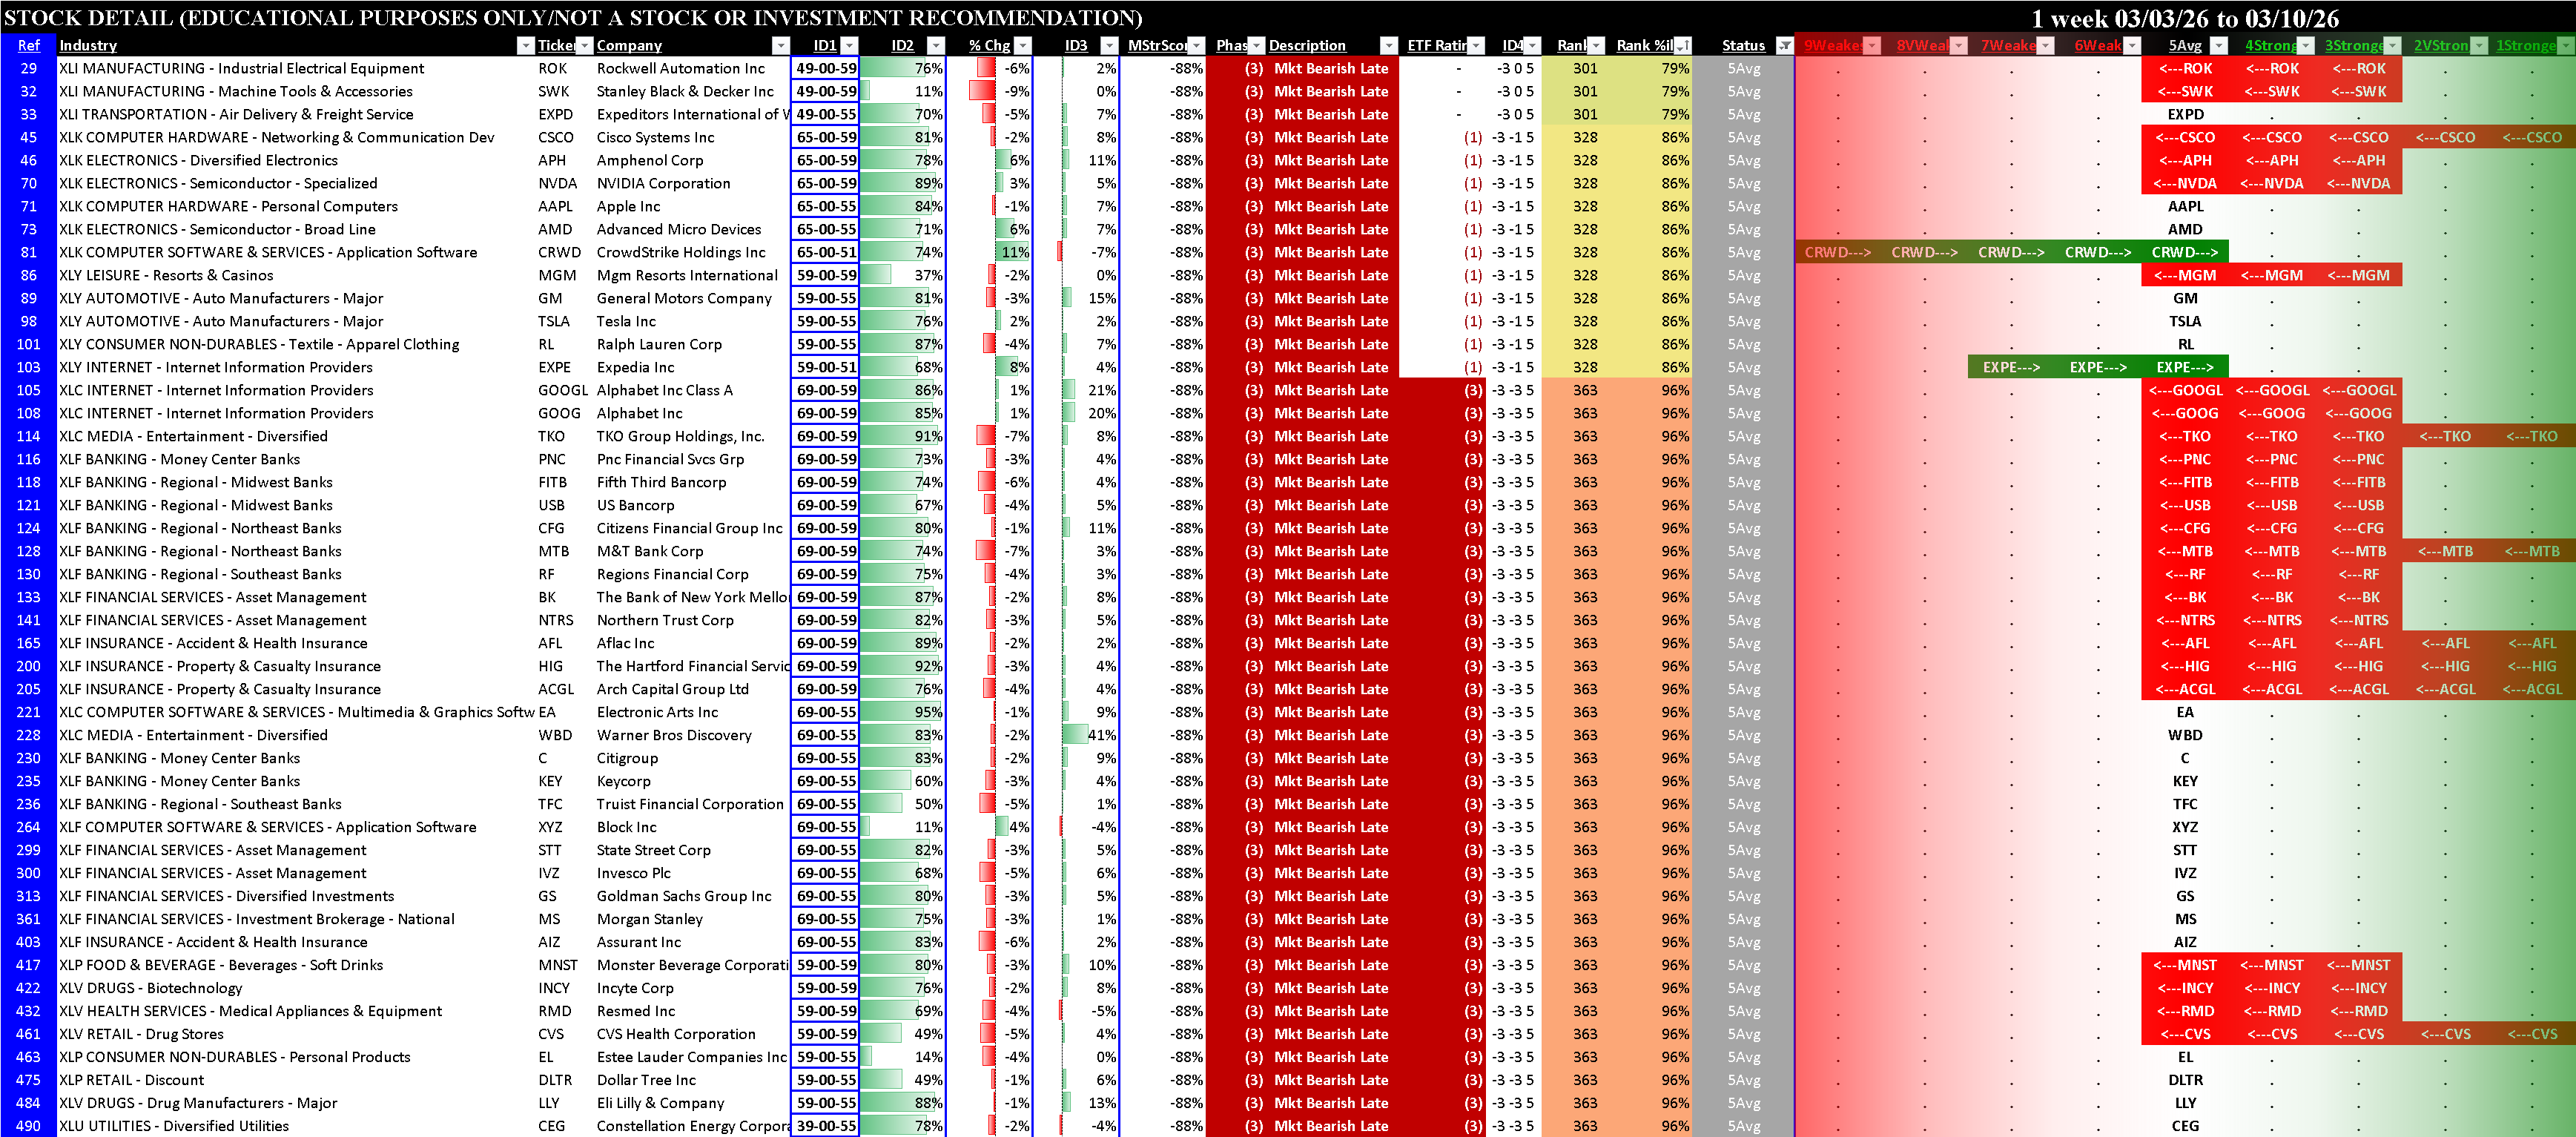Open the Industry column filter dropdown

[525, 45]
